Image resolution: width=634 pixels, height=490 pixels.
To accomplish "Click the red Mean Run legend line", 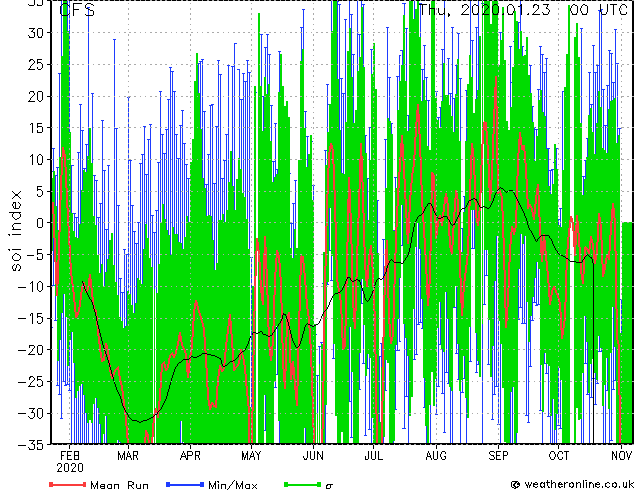I will coord(68,484).
